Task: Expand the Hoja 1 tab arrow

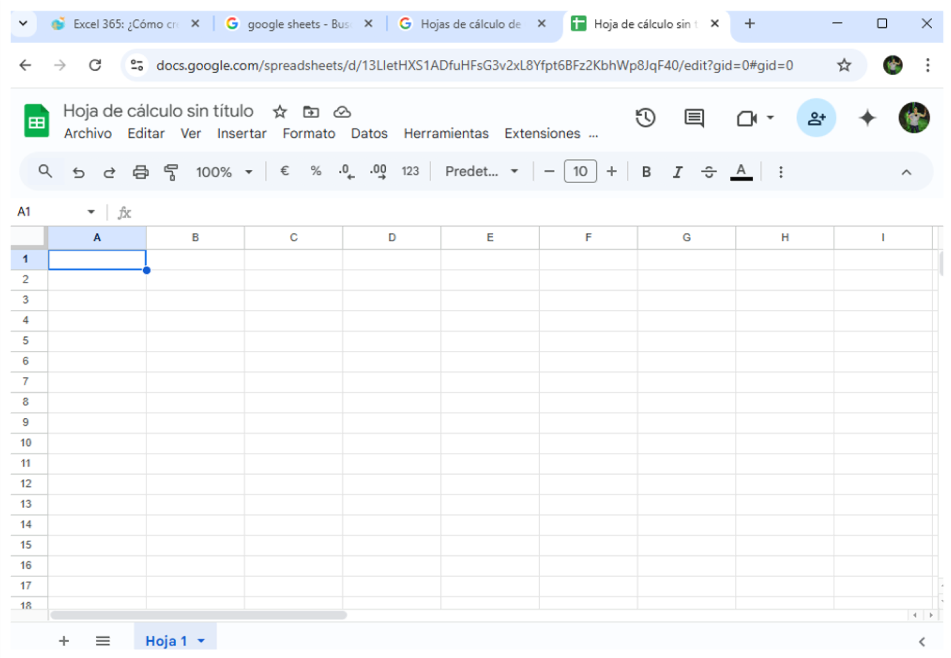Action: 201,641
